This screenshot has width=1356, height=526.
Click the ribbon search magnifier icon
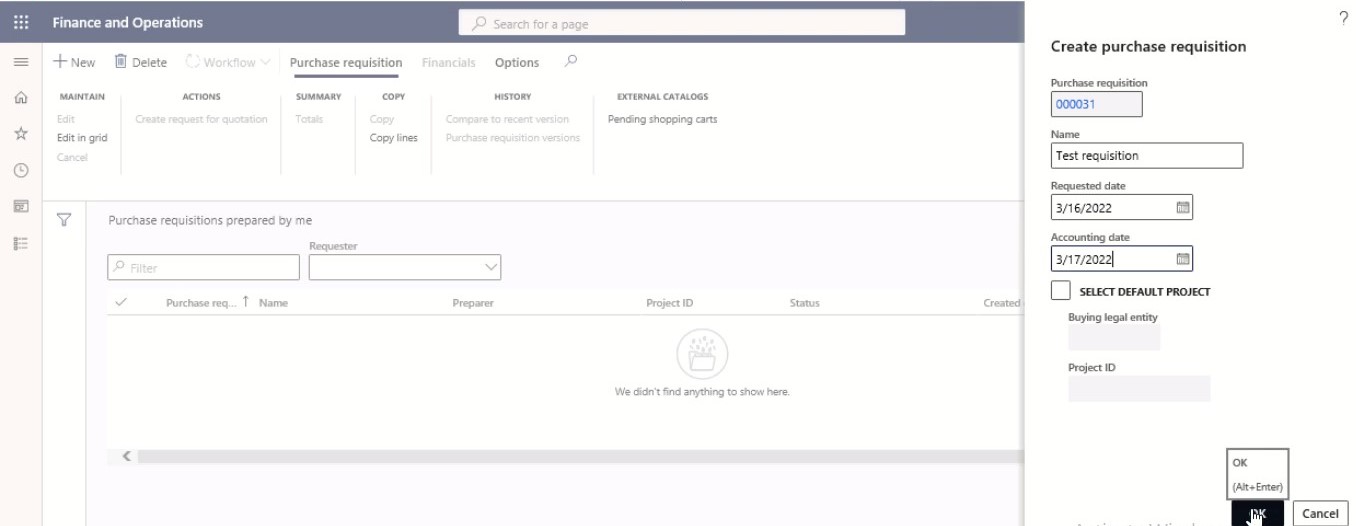tap(570, 61)
